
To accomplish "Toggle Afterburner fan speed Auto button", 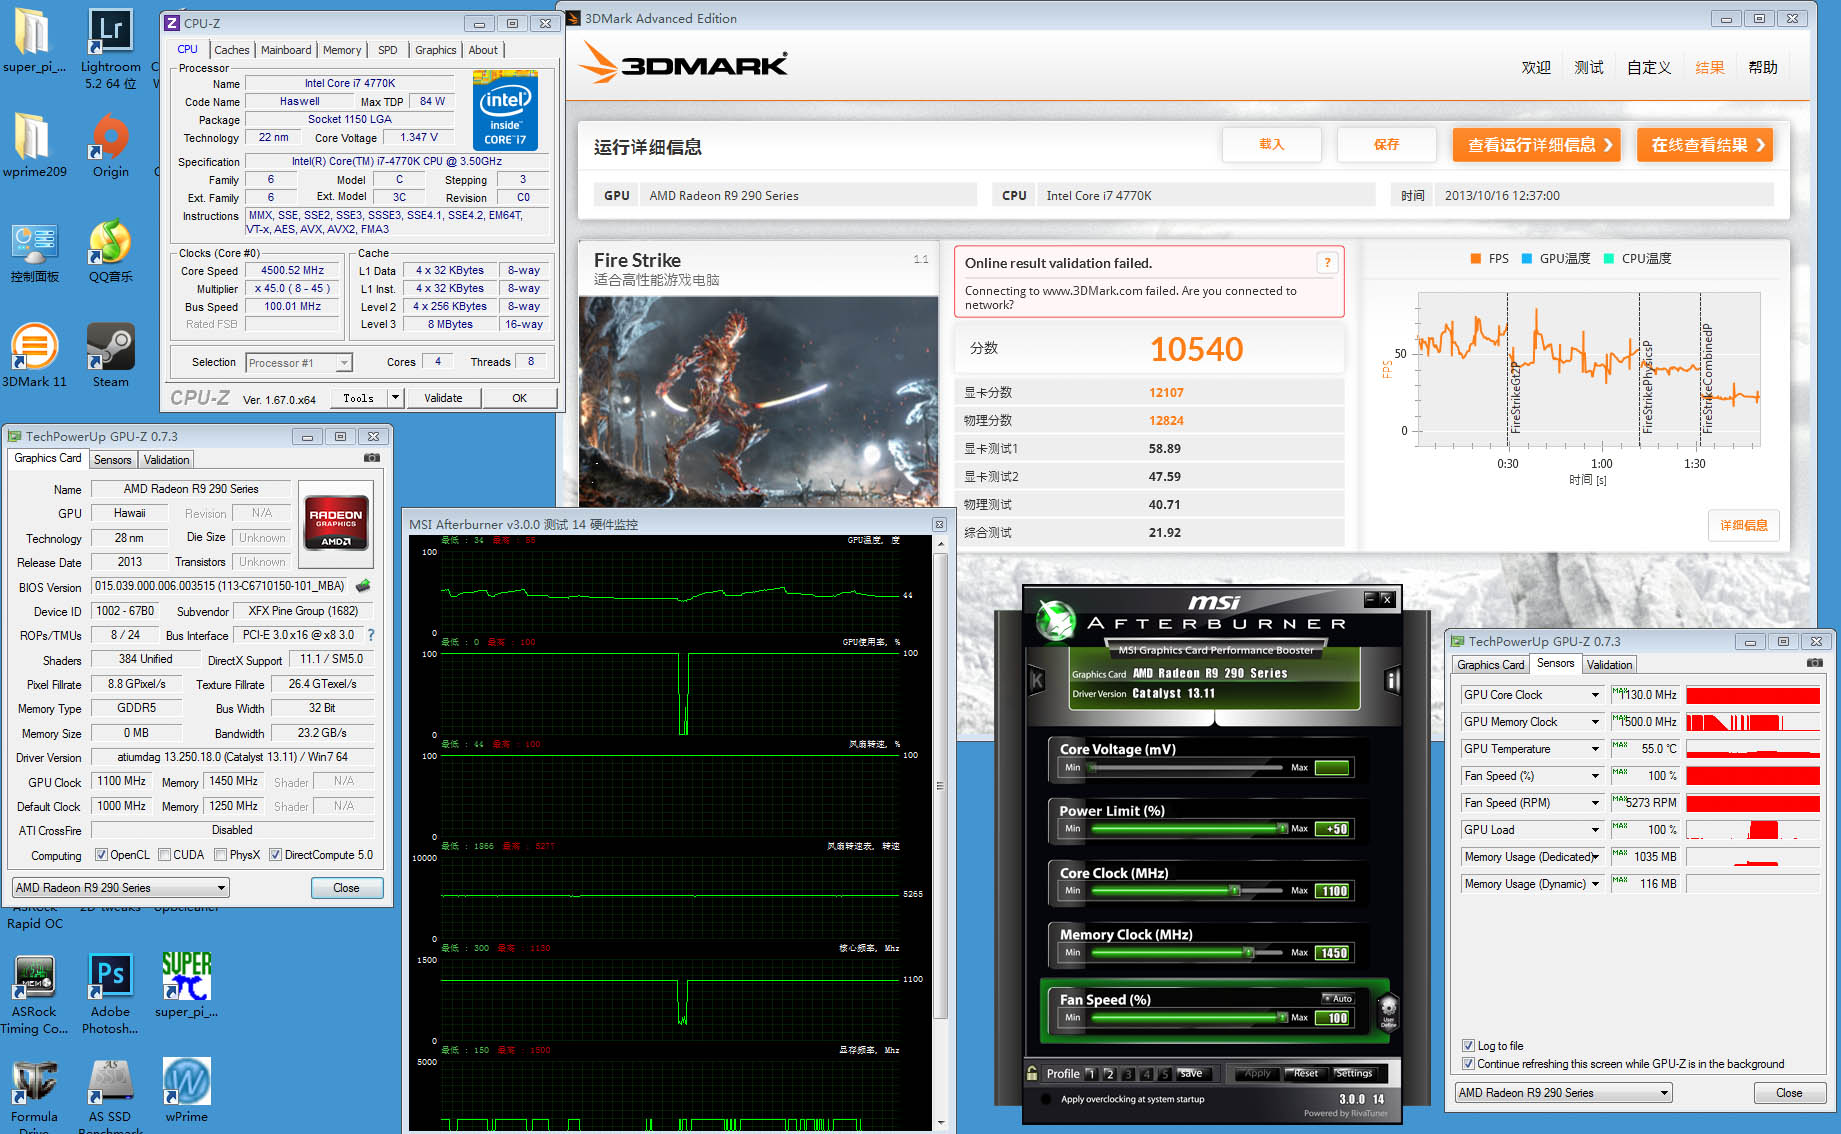I will [1338, 998].
